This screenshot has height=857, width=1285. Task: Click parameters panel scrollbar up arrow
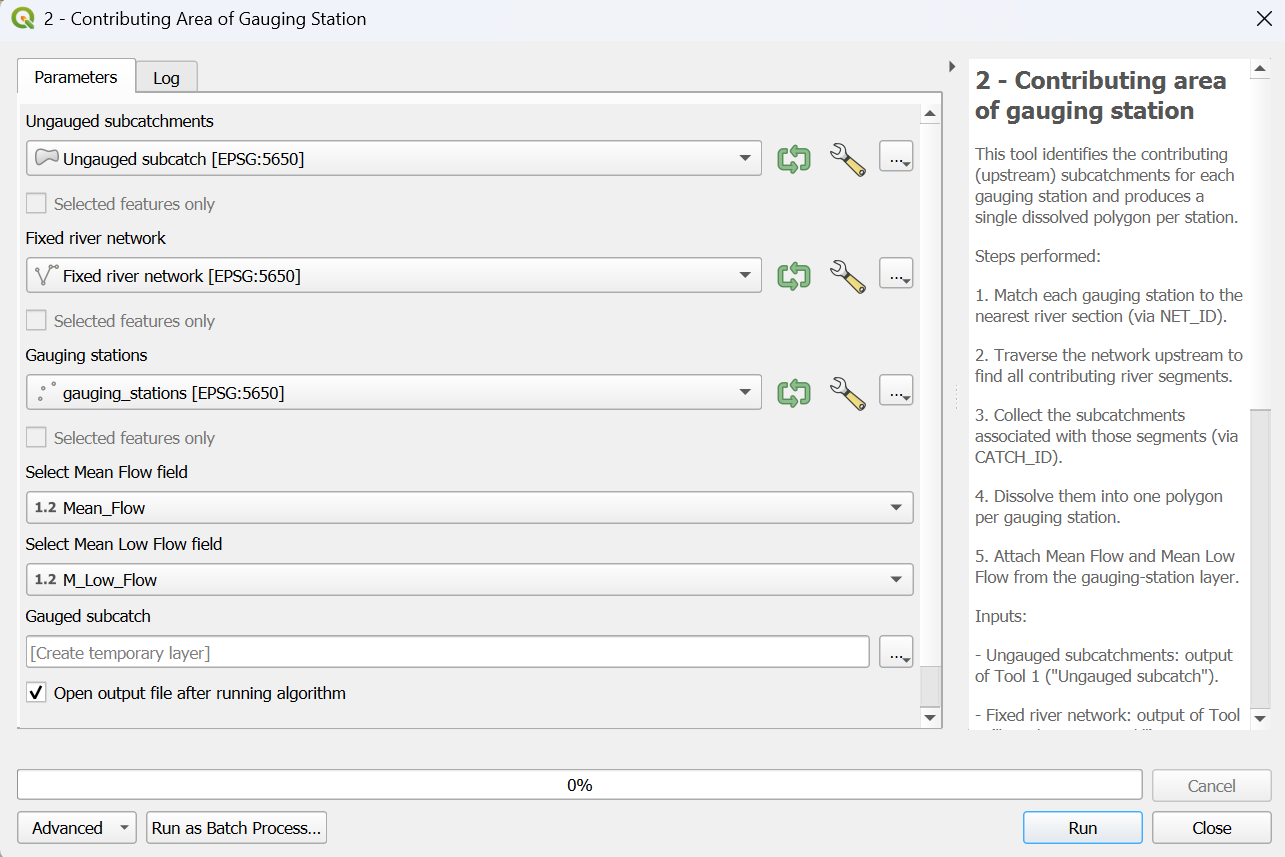coord(931,114)
